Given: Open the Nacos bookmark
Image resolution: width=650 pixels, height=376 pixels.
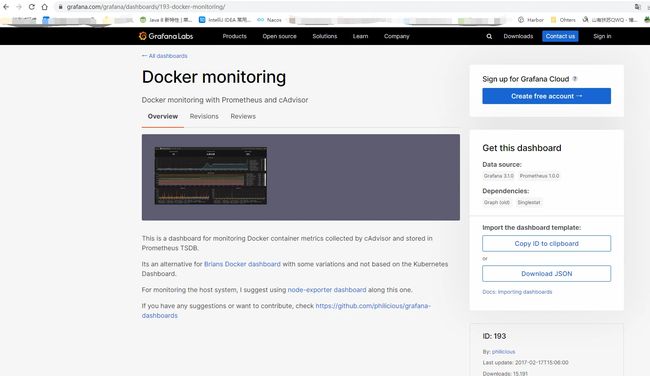Looking at the screenshot, I should (x=269, y=19).
